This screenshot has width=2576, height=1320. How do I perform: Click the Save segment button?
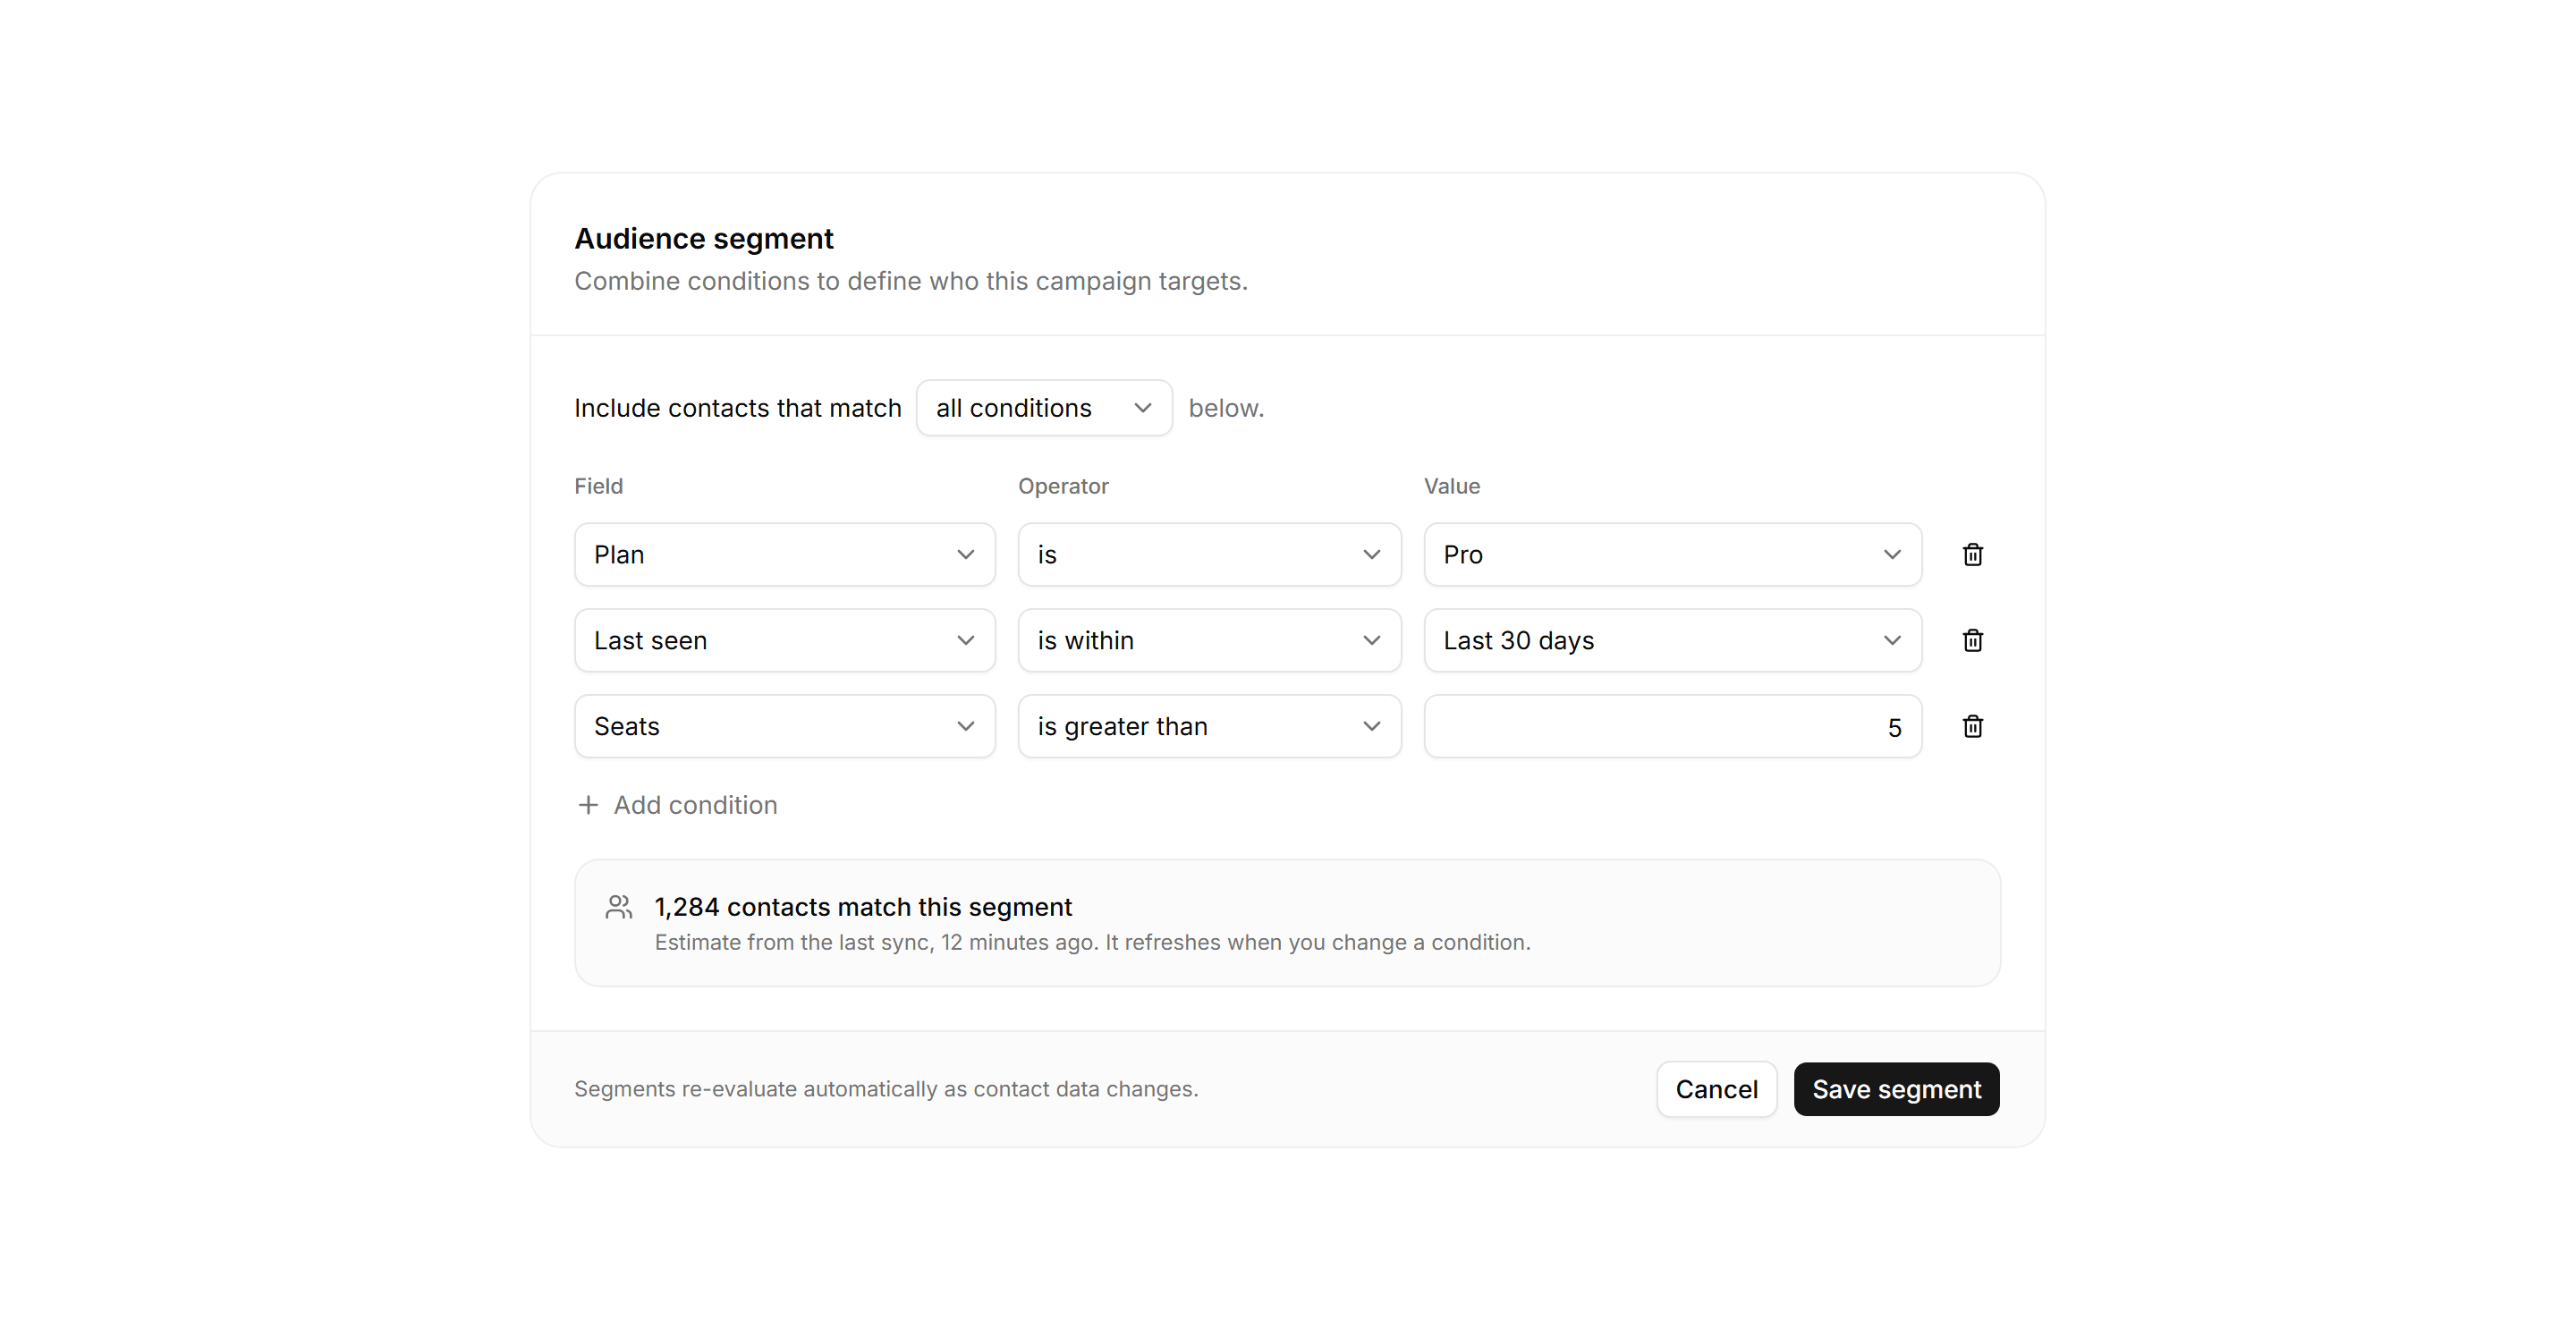1896,1089
